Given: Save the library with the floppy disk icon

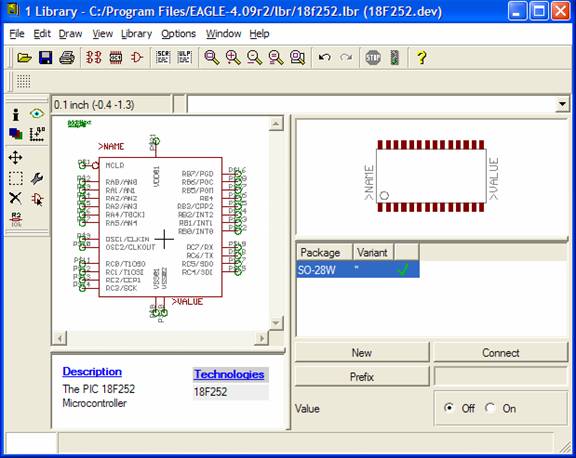Looking at the screenshot, I should 46,58.
